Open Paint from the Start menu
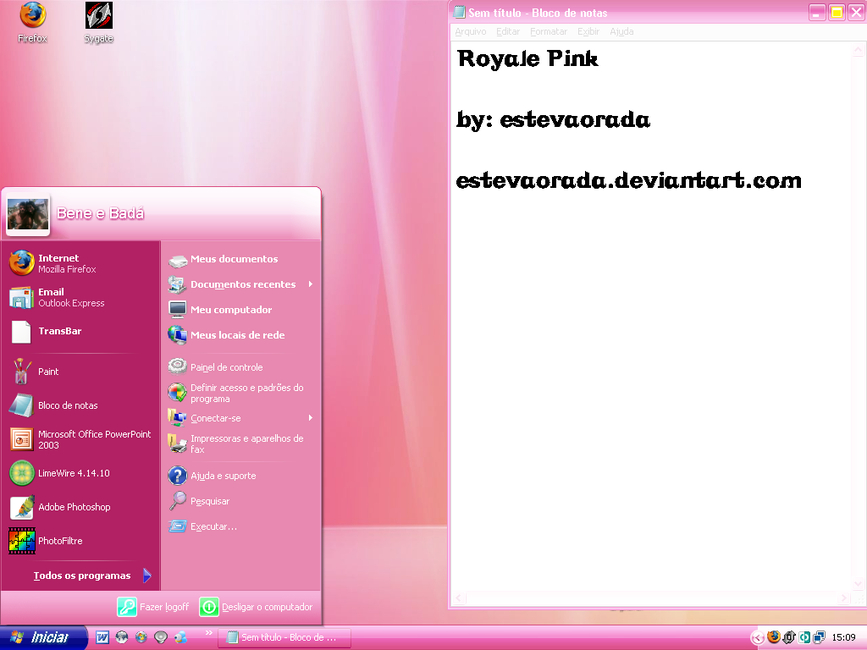The image size is (867, 650). (x=81, y=371)
